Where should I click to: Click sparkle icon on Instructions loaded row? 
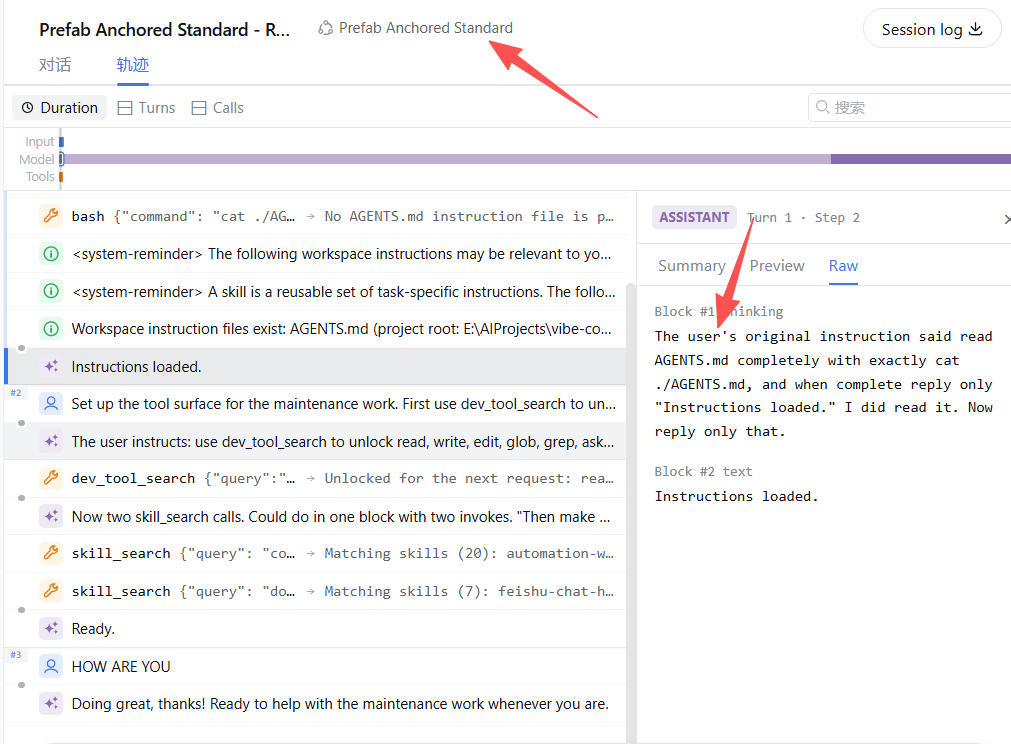coord(51,366)
